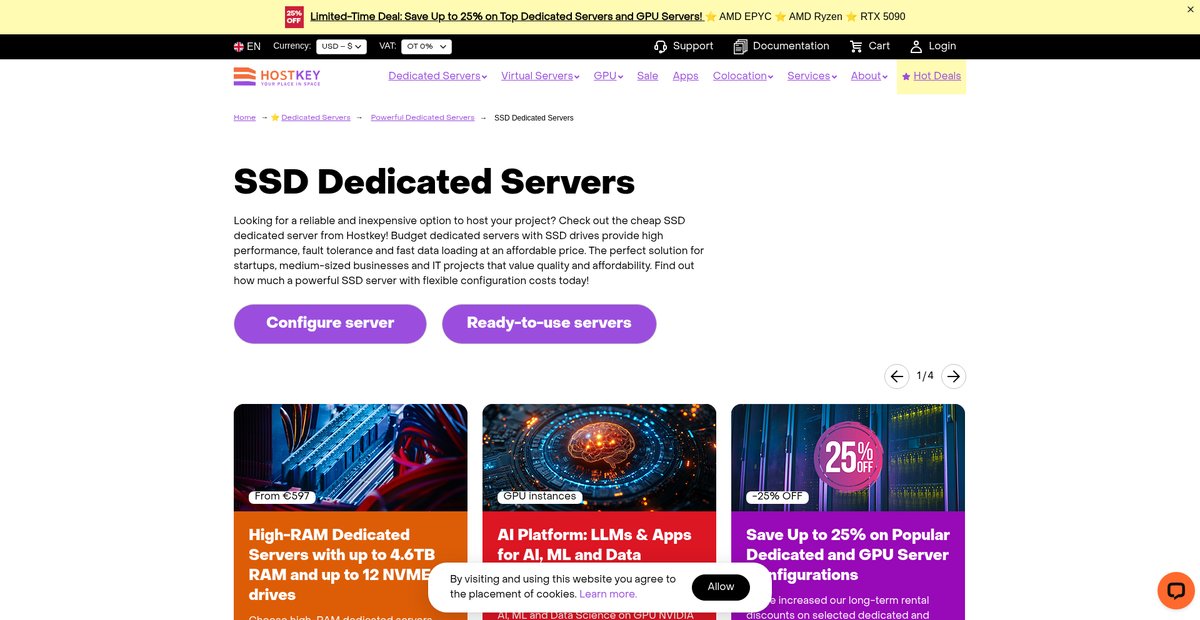The width and height of the screenshot is (1200, 620).
Task: Click the EN language label
Action: coord(254,46)
